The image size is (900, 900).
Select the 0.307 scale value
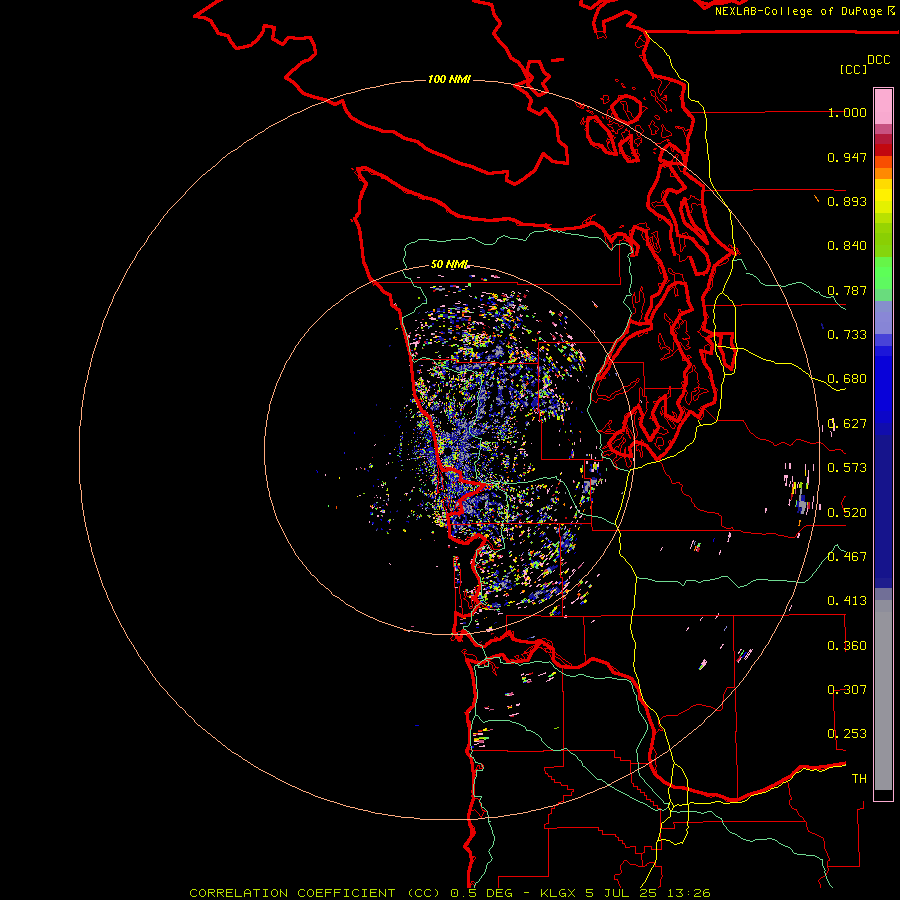click(x=847, y=690)
